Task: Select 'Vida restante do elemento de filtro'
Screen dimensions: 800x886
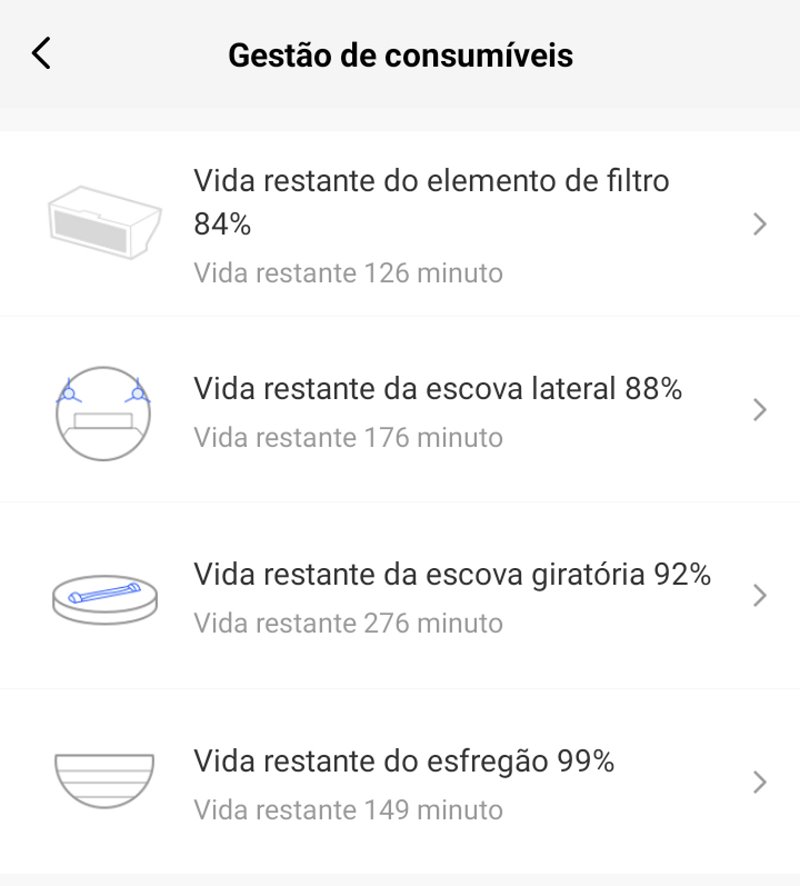Action: coord(431,181)
